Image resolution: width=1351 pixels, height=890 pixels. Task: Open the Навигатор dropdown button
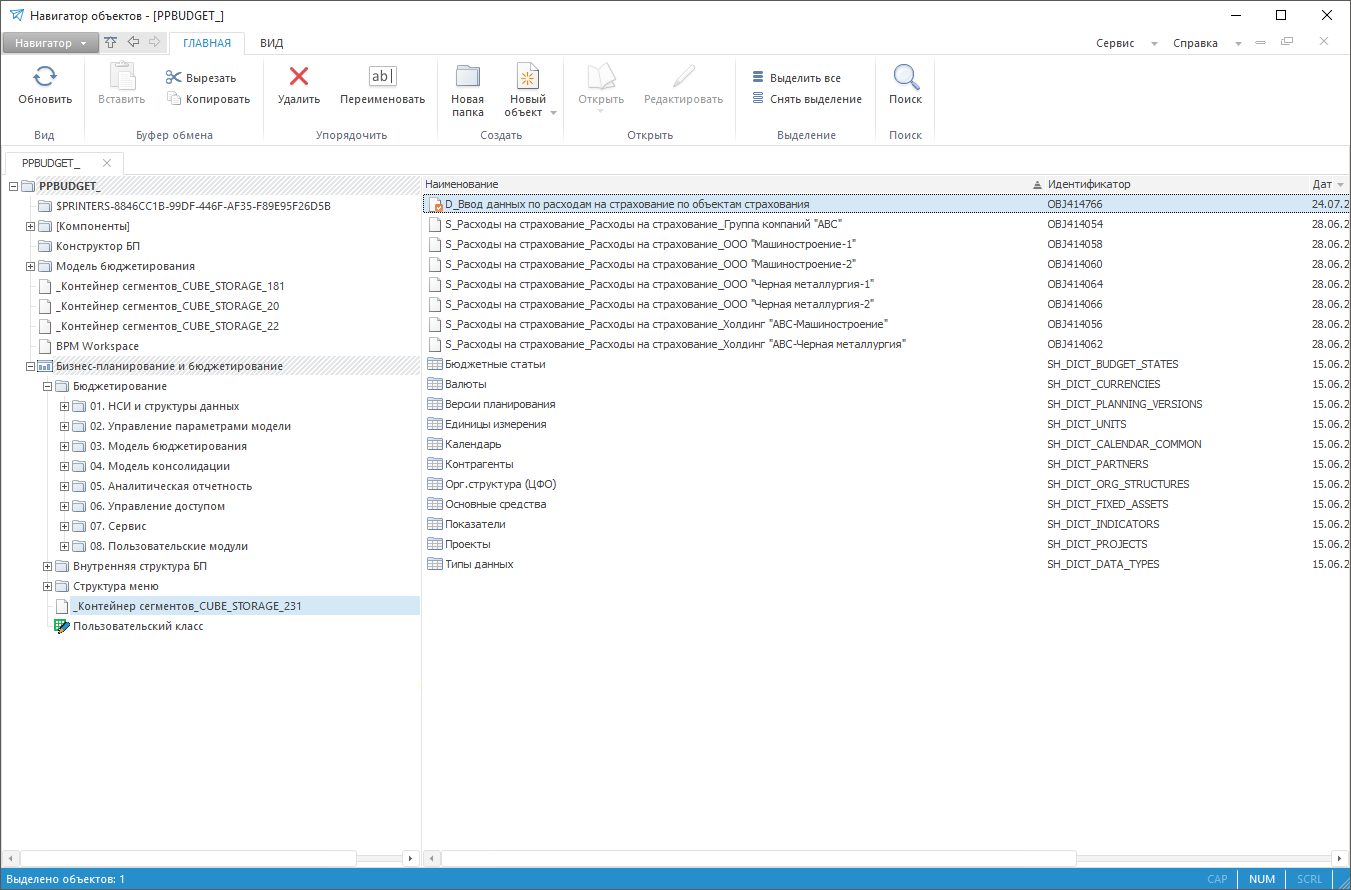pos(50,43)
